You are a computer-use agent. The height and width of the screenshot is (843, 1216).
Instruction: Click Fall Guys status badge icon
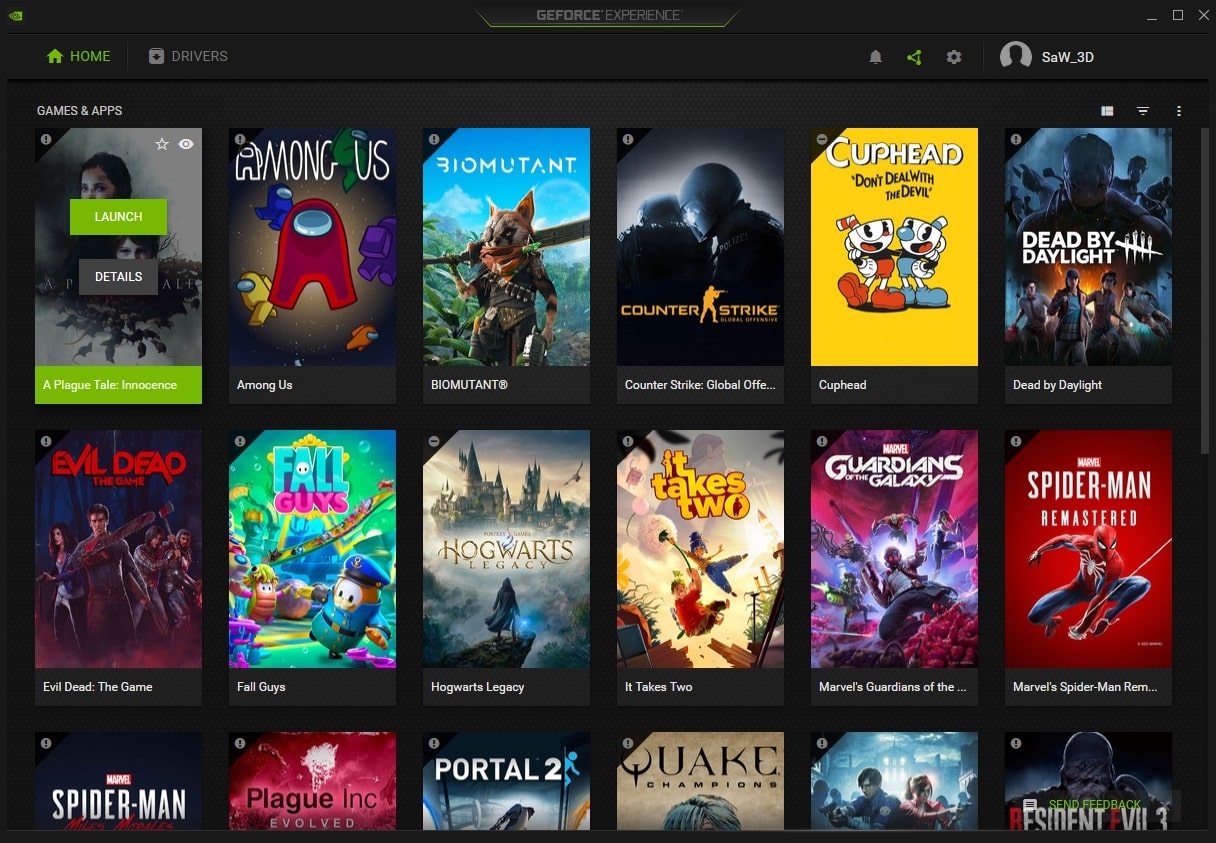[239, 441]
